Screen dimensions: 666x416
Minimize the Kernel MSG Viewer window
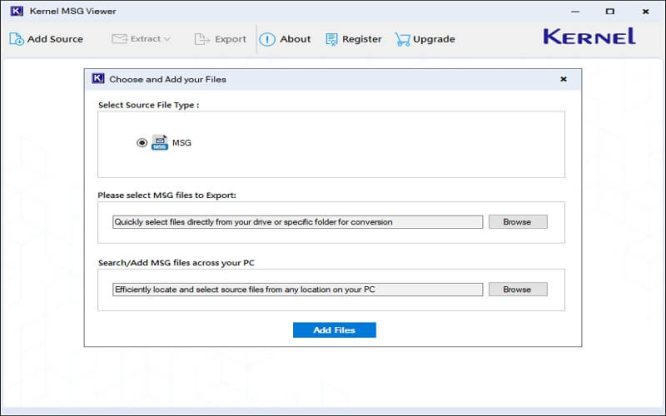point(576,11)
